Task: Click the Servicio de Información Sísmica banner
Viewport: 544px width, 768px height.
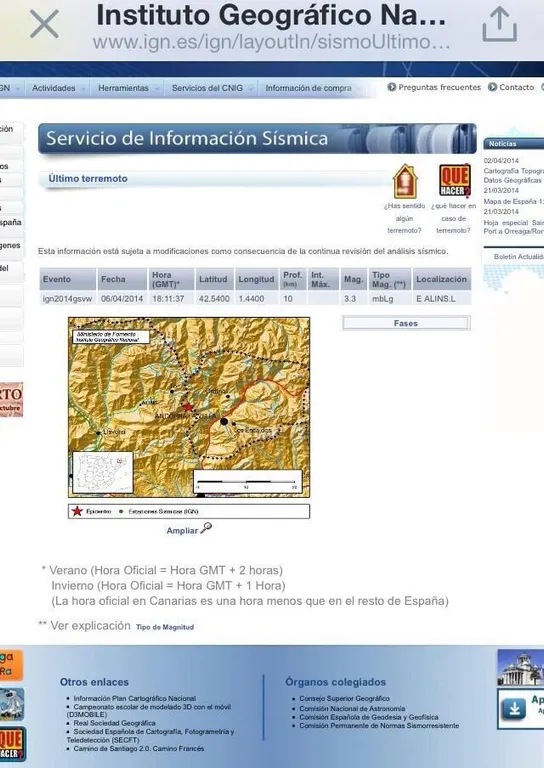Action: click(x=257, y=139)
